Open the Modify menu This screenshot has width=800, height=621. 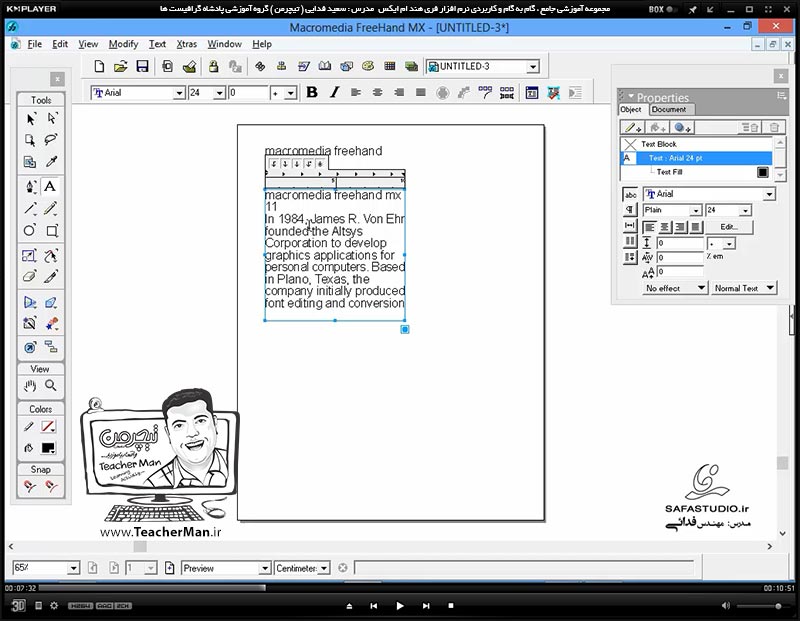tap(123, 44)
